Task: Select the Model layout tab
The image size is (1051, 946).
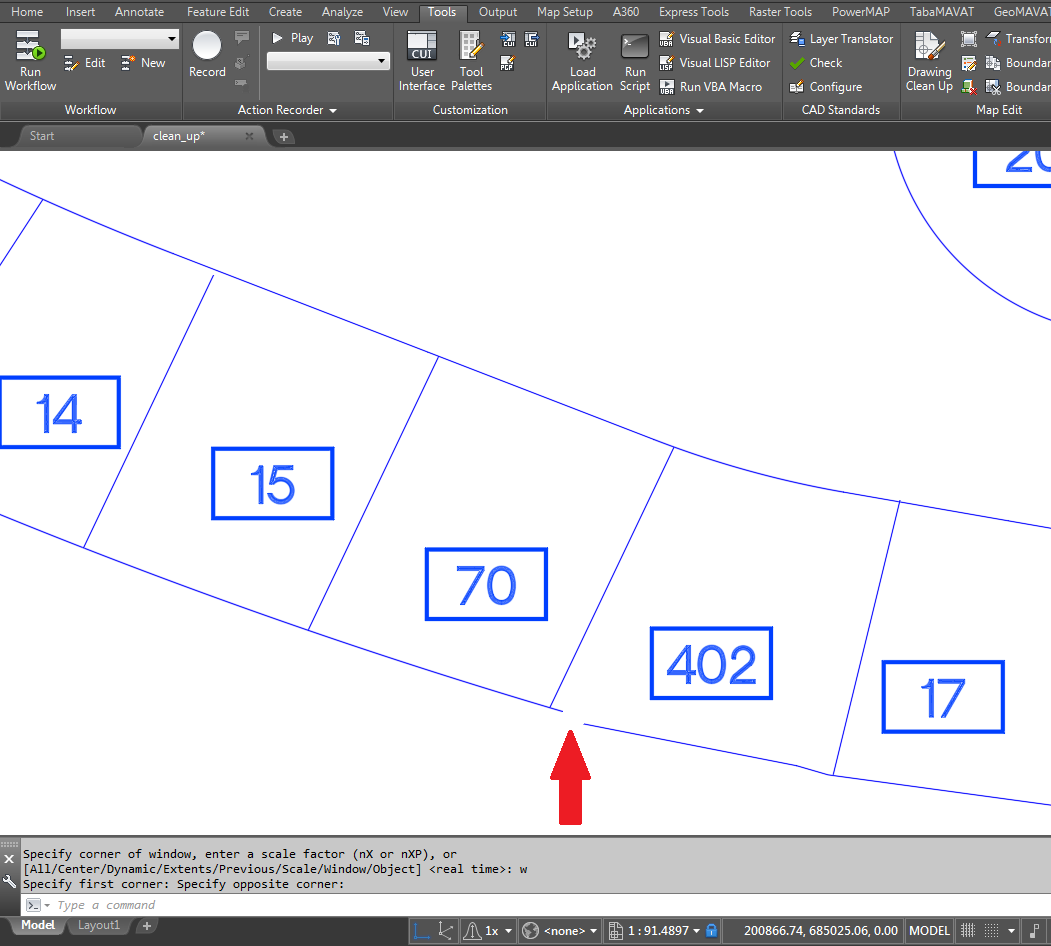Action: [x=38, y=925]
